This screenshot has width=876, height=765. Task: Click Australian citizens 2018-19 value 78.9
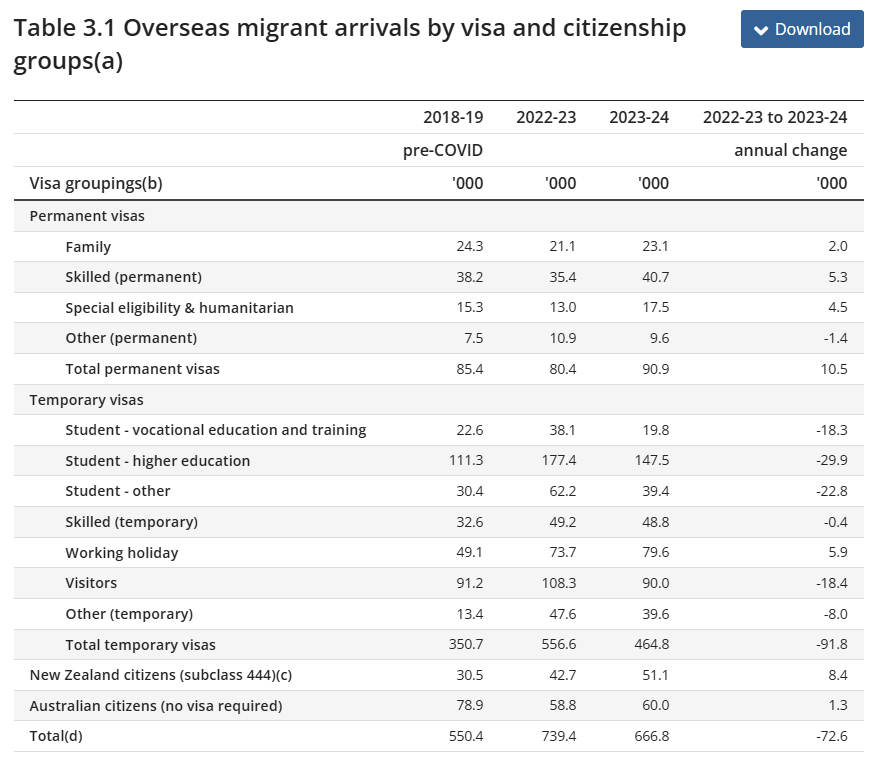(469, 705)
